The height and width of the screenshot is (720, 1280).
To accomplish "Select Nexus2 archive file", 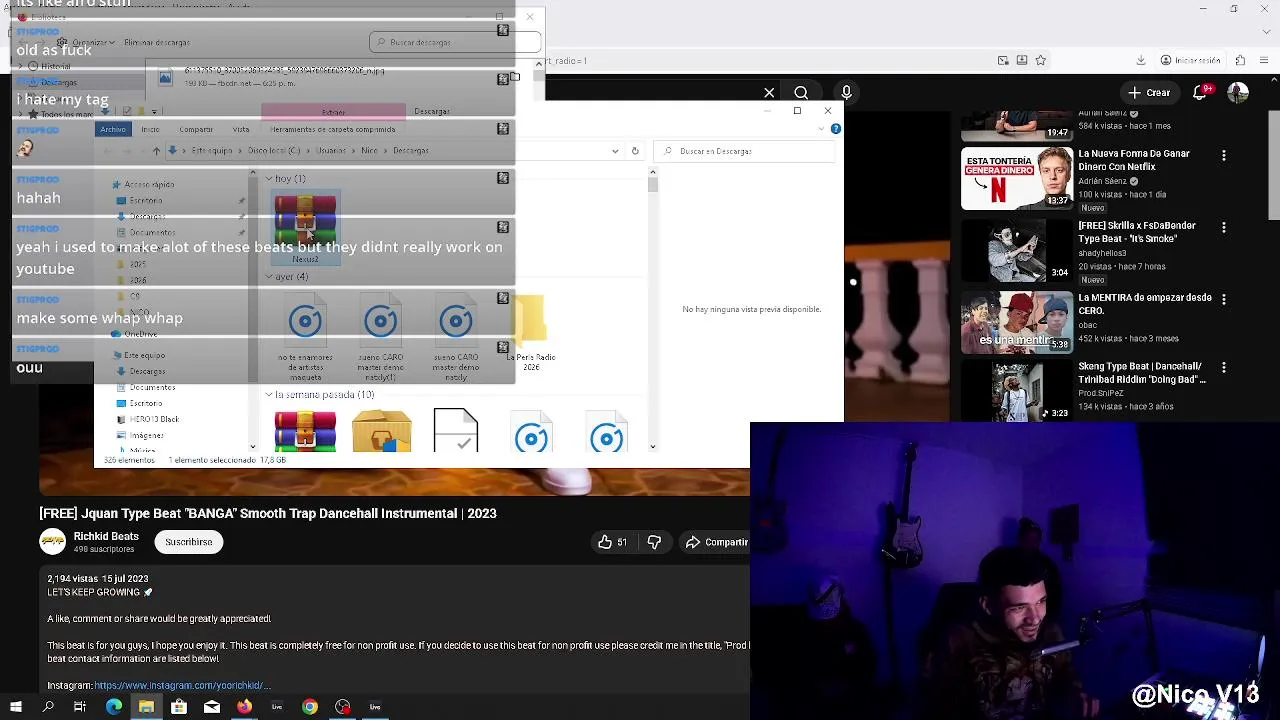I will pyautogui.click(x=306, y=229).
